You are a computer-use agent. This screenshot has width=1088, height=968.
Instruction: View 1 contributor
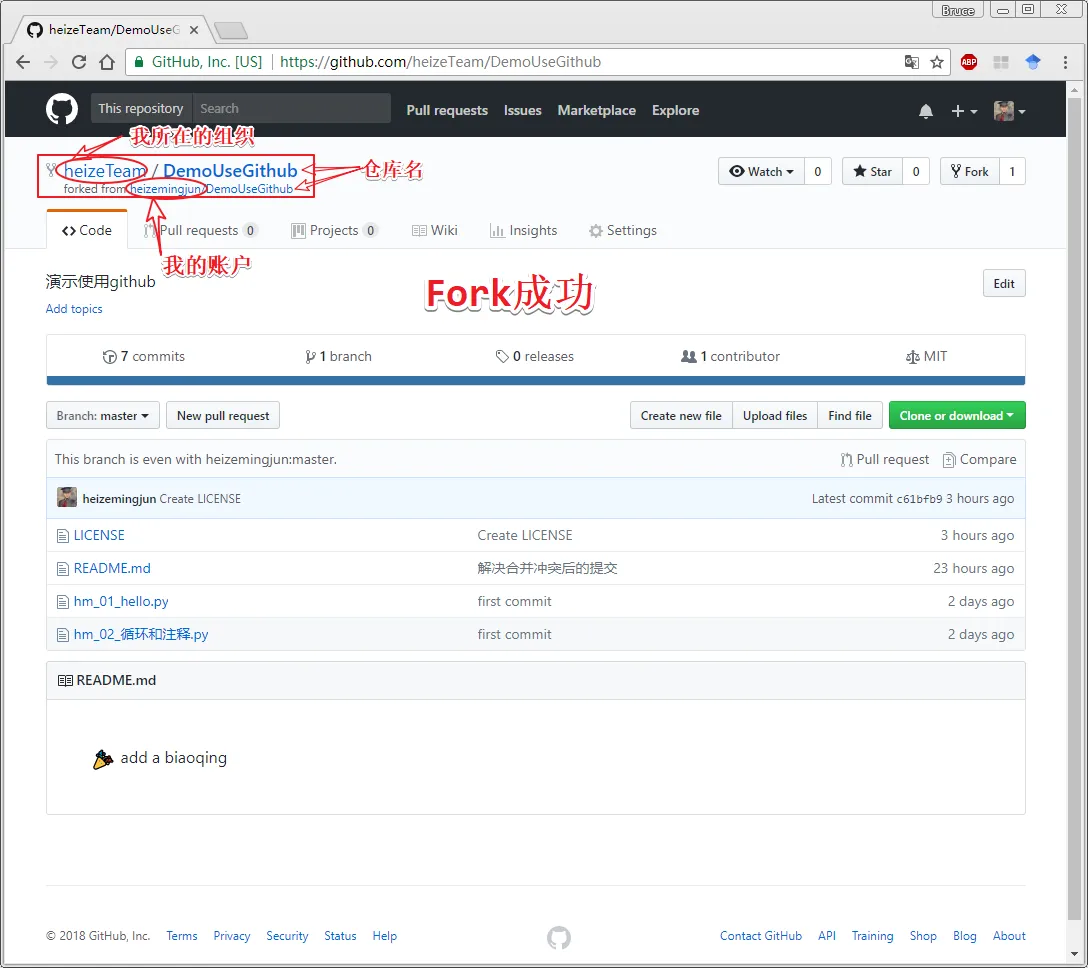731,357
